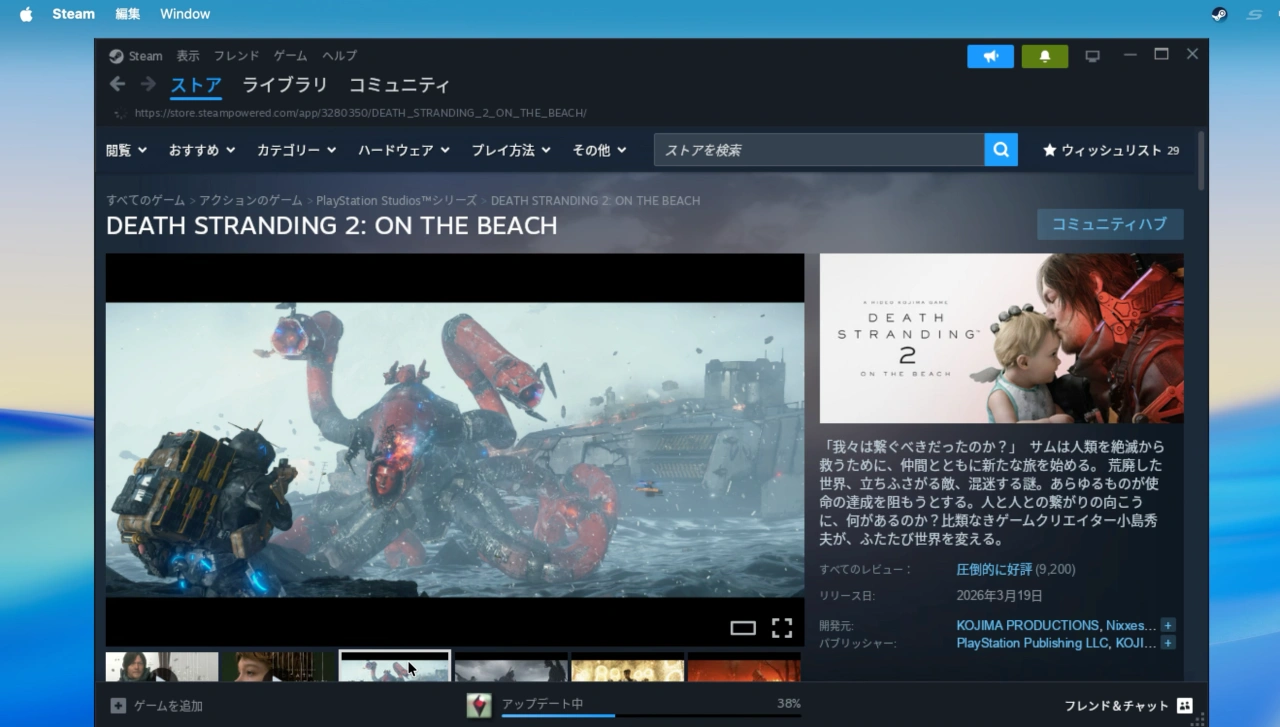Expand the その他 dropdown
The image size is (1280, 727).
pyautogui.click(x=598, y=149)
